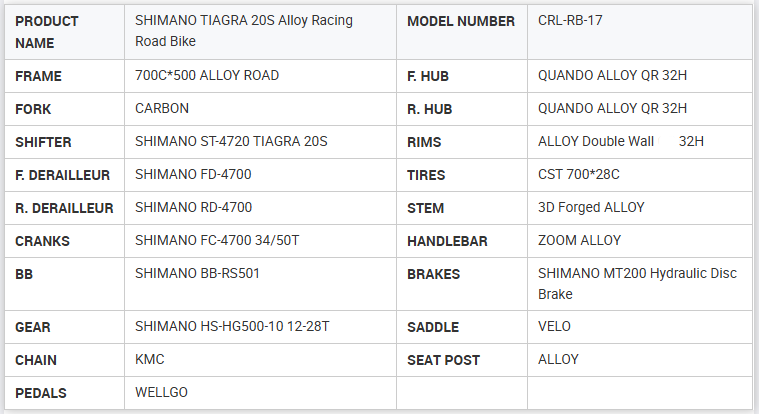Select the KMC chain value
Screen dimensions: 759x414
[150, 360]
